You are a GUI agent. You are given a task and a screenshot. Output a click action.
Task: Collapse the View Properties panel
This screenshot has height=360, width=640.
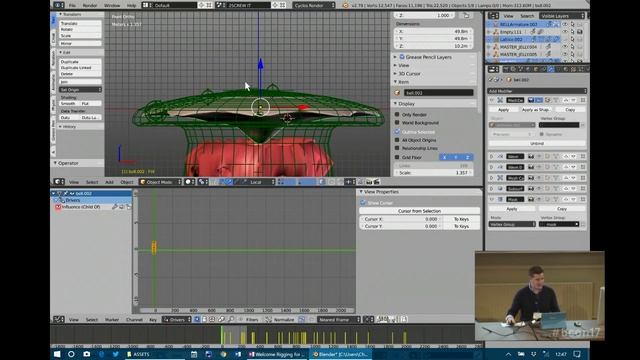point(419,192)
